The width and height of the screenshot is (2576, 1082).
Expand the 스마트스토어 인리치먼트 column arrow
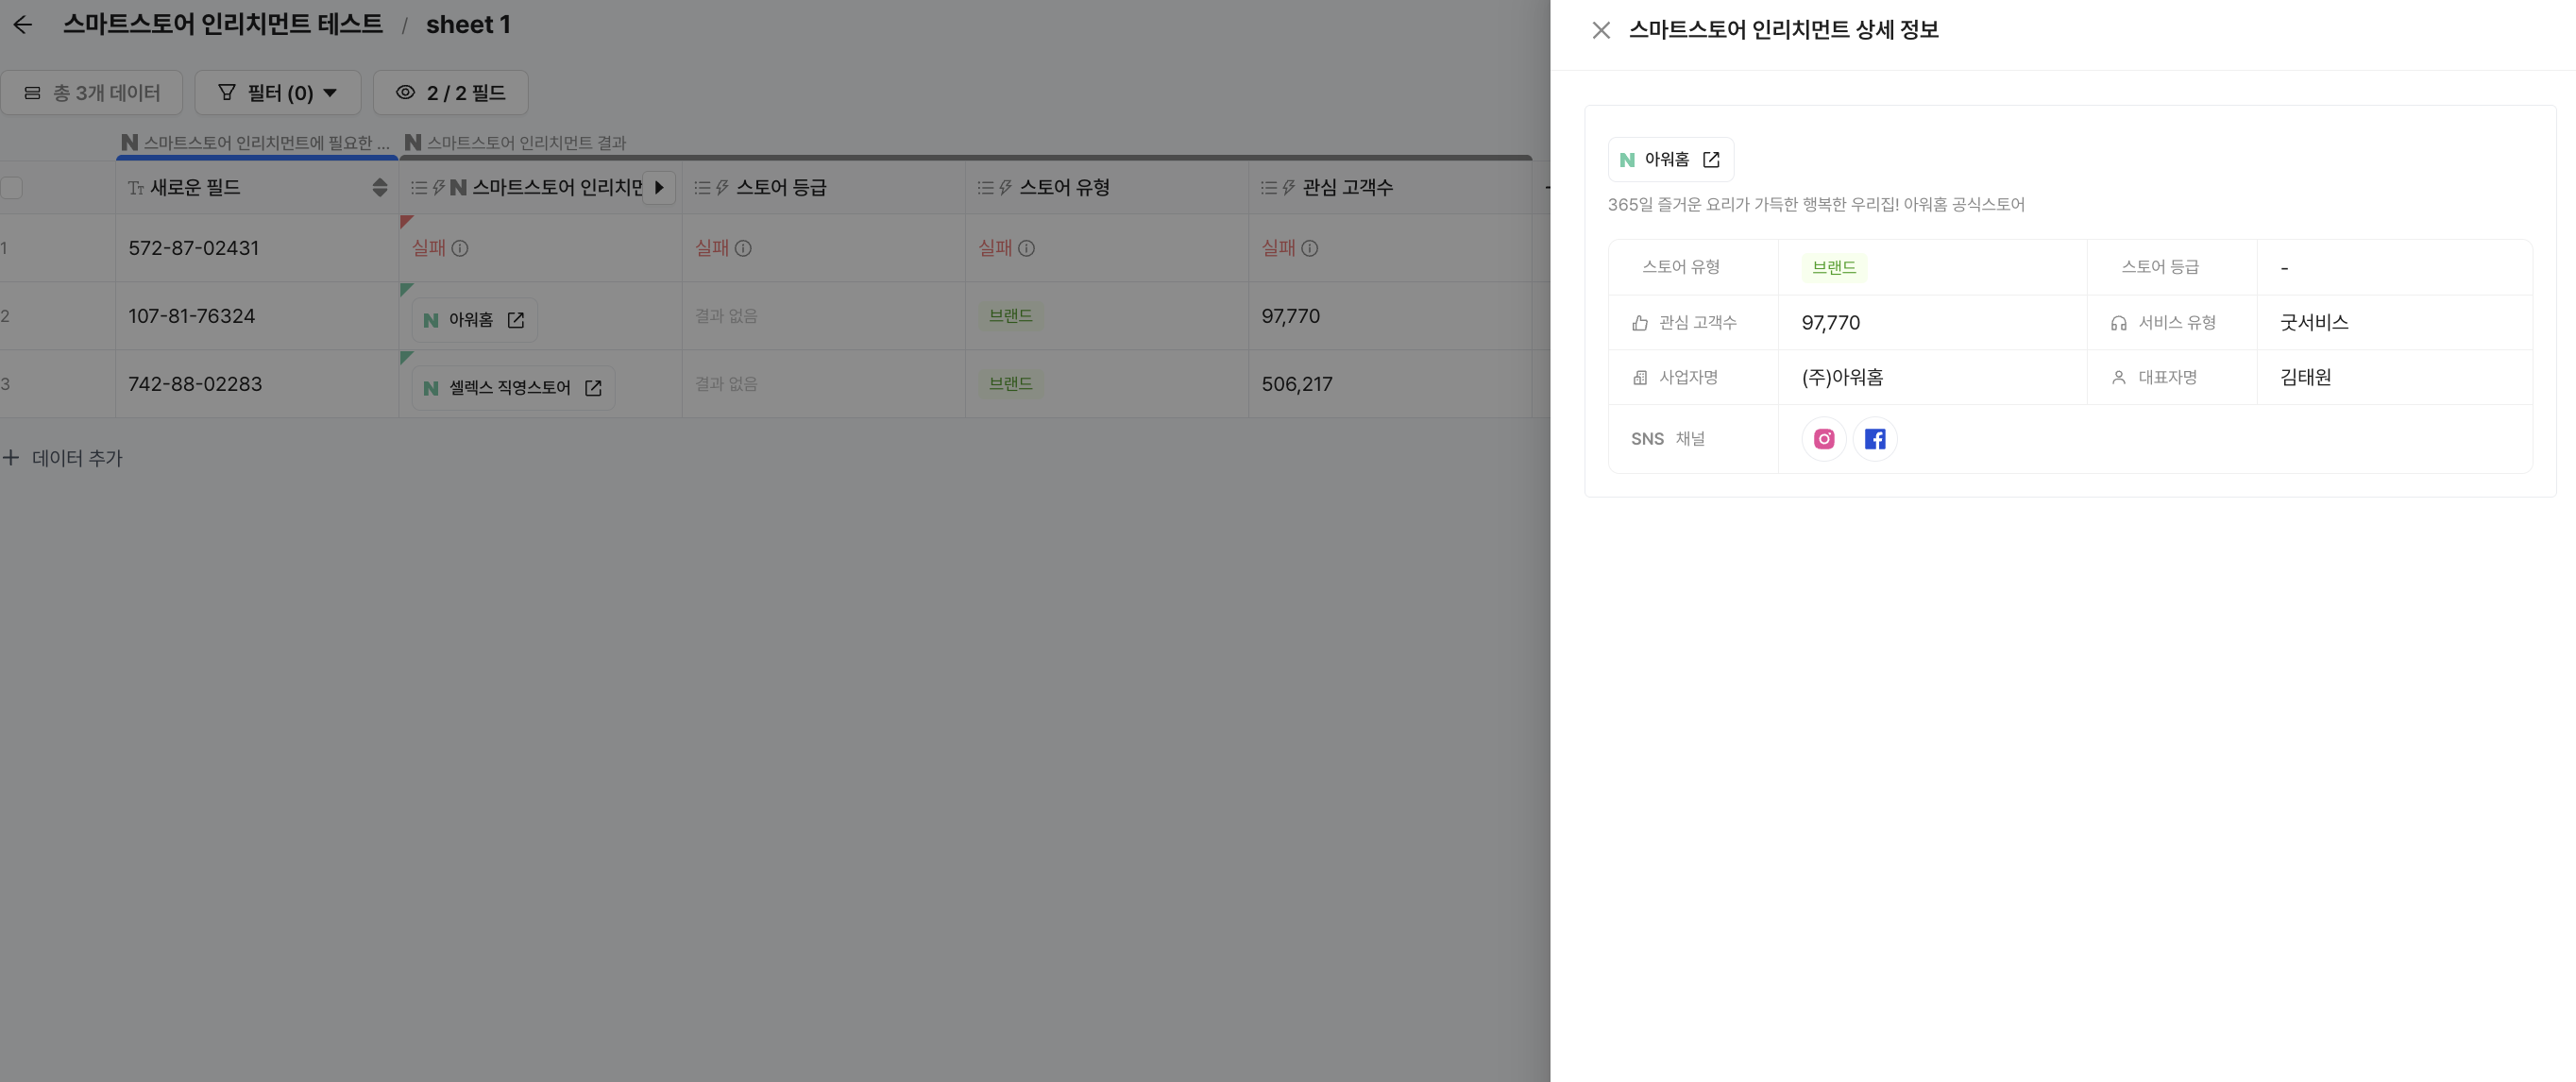coord(659,188)
